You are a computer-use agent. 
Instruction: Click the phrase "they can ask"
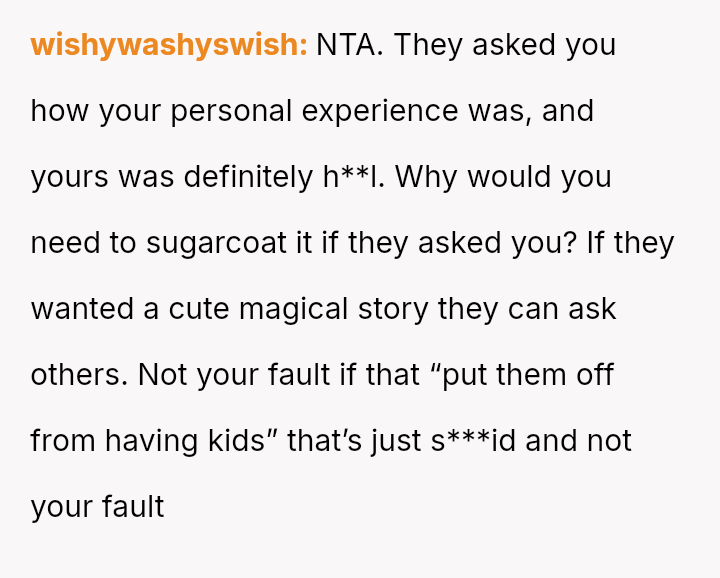(x=528, y=309)
